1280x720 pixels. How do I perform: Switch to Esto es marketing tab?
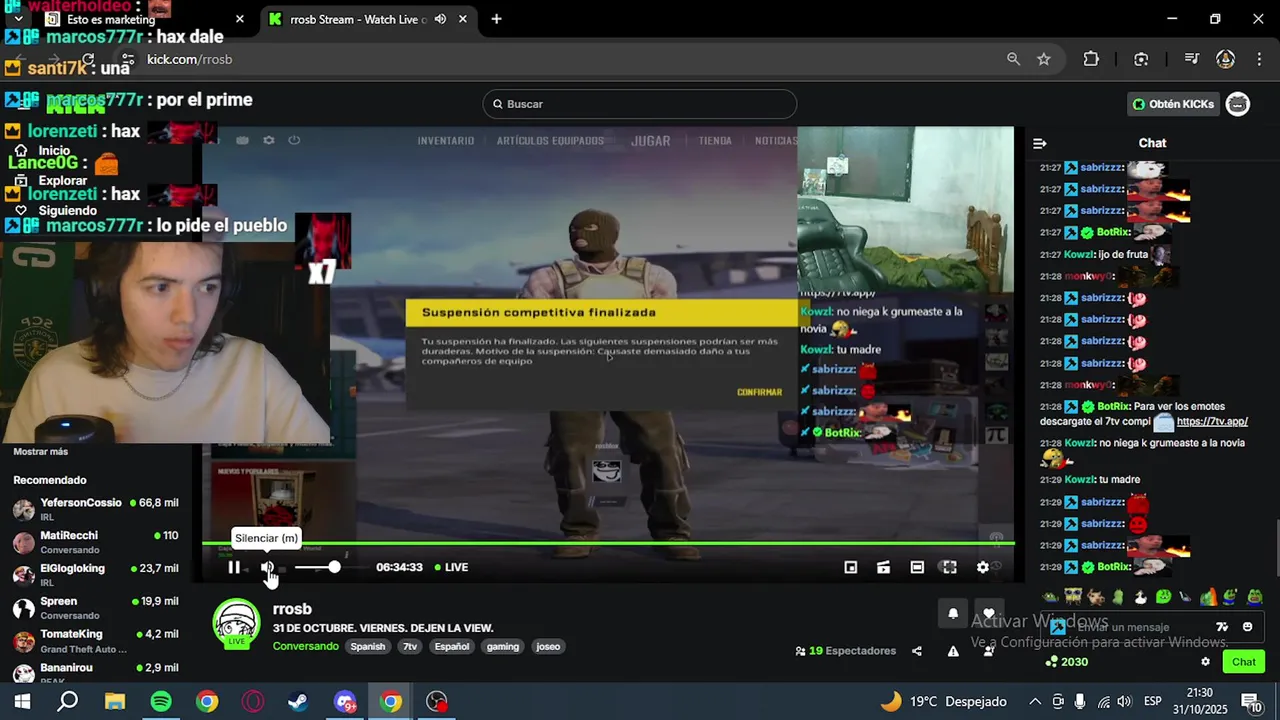[x=140, y=19]
